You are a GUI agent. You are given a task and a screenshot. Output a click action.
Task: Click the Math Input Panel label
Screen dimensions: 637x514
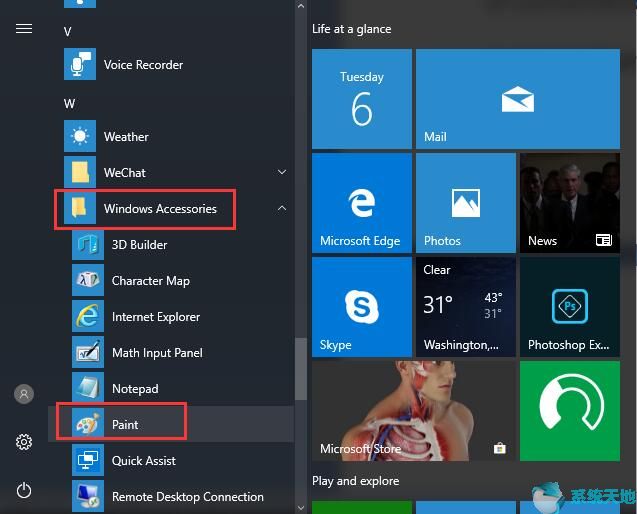coord(157,353)
